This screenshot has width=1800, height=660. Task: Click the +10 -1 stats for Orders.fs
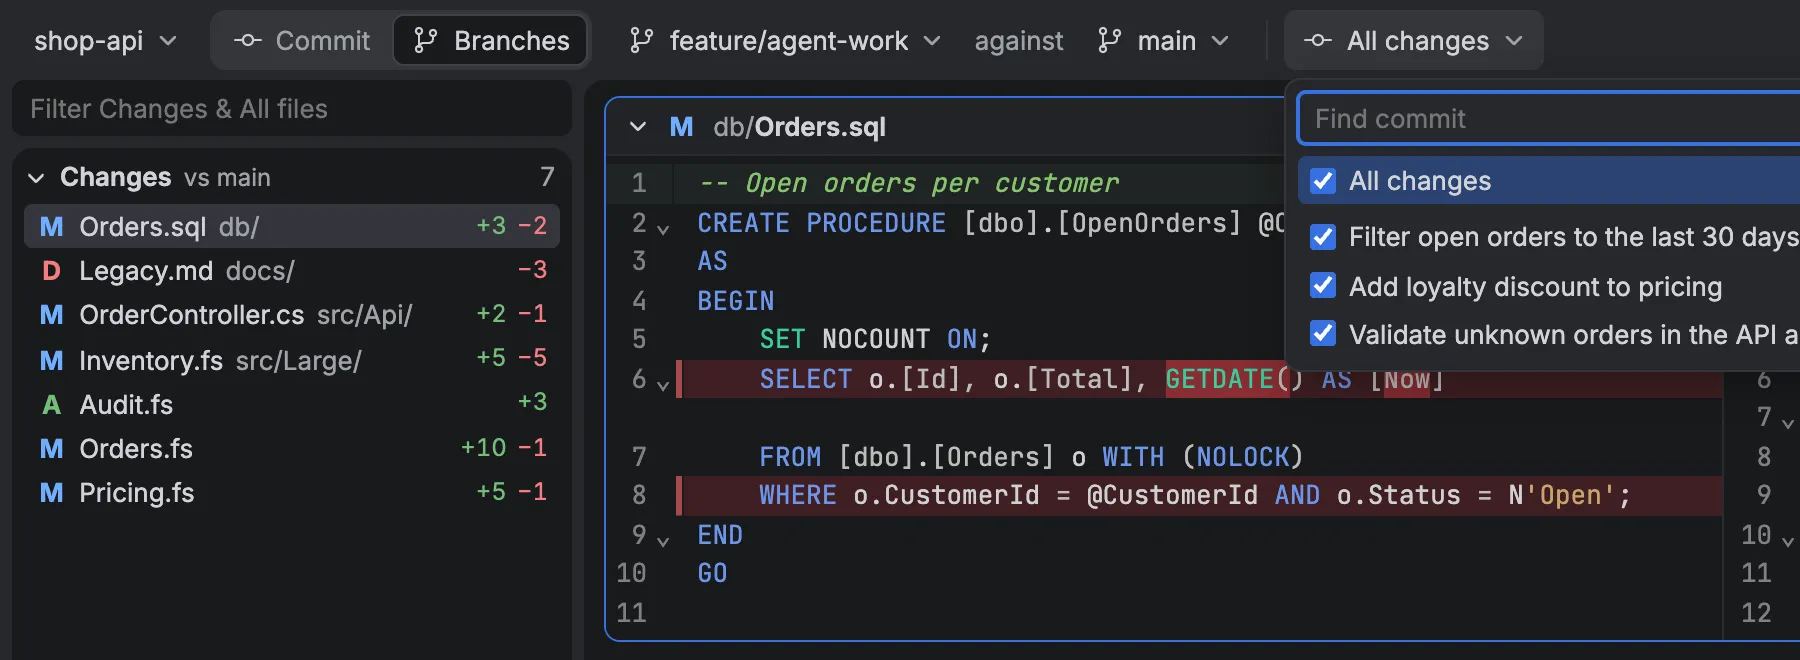point(503,448)
